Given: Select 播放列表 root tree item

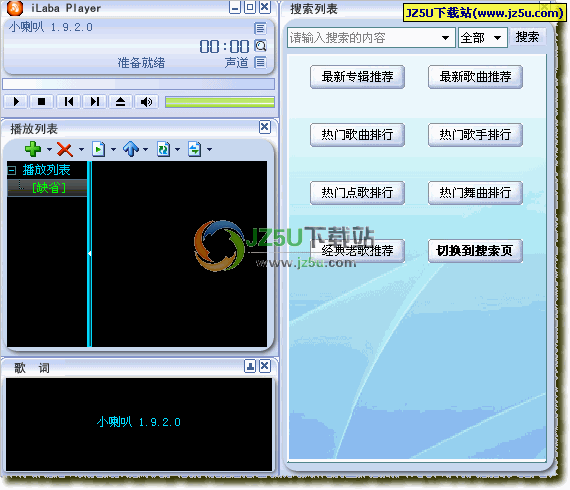Looking at the screenshot, I should click(x=47, y=170).
